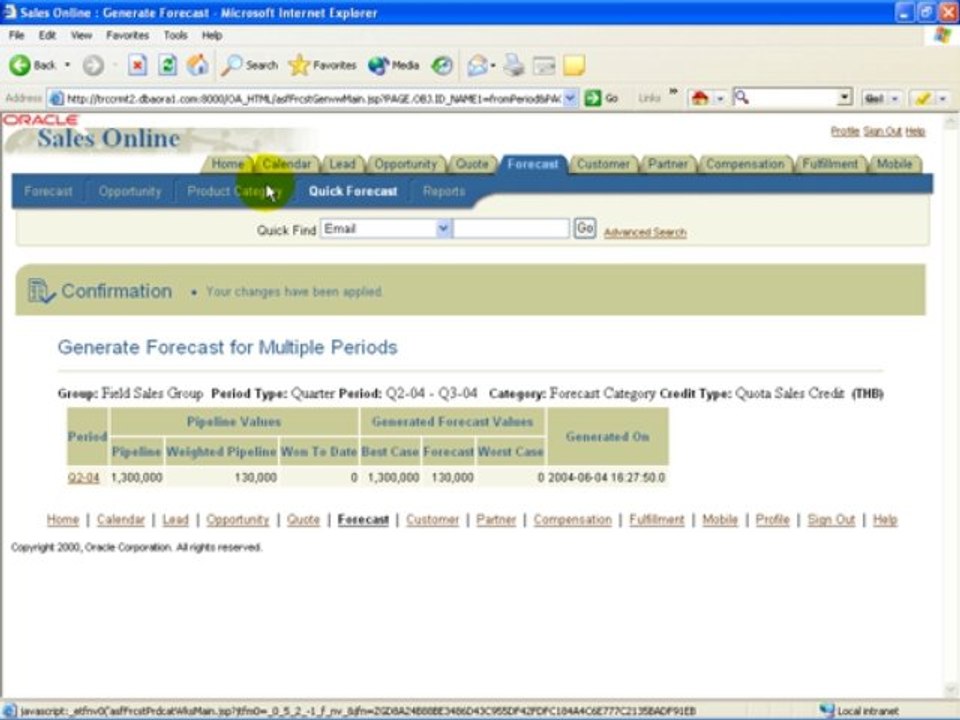Open the Media globe toolbar button
The image size is (960, 720).
[394, 65]
